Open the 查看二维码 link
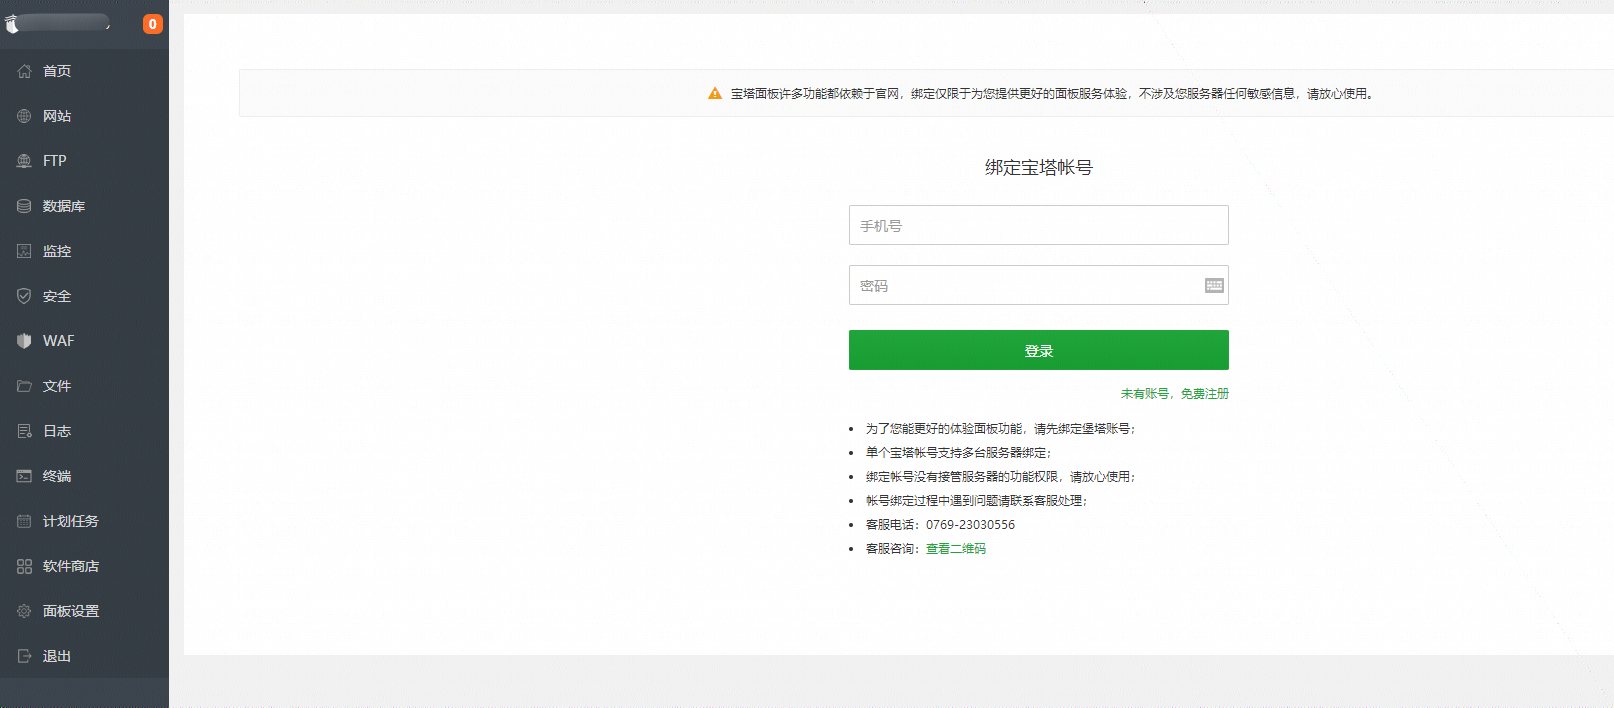Screen dimensions: 1614x708 click(x=955, y=549)
